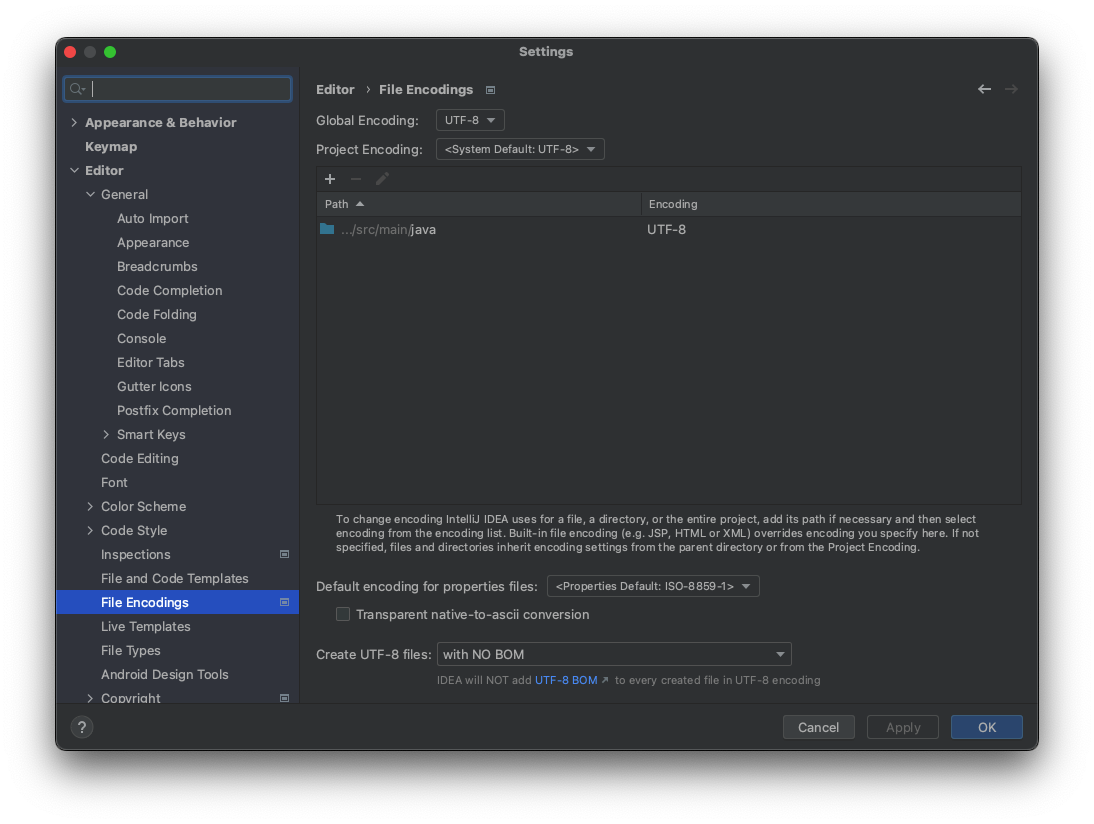The image size is (1094, 824).
Task: Add a new file path encoding mapping
Action: click(x=330, y=179)
